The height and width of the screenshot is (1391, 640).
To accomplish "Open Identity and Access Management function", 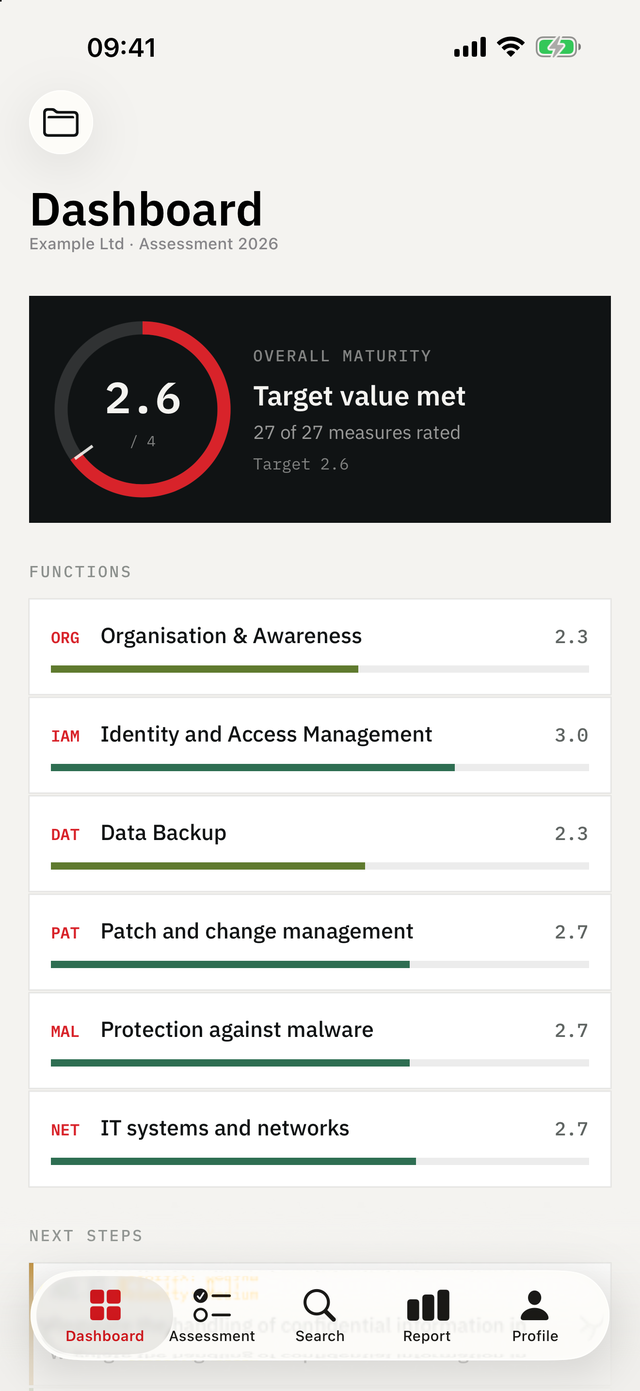I will (320, 745).
